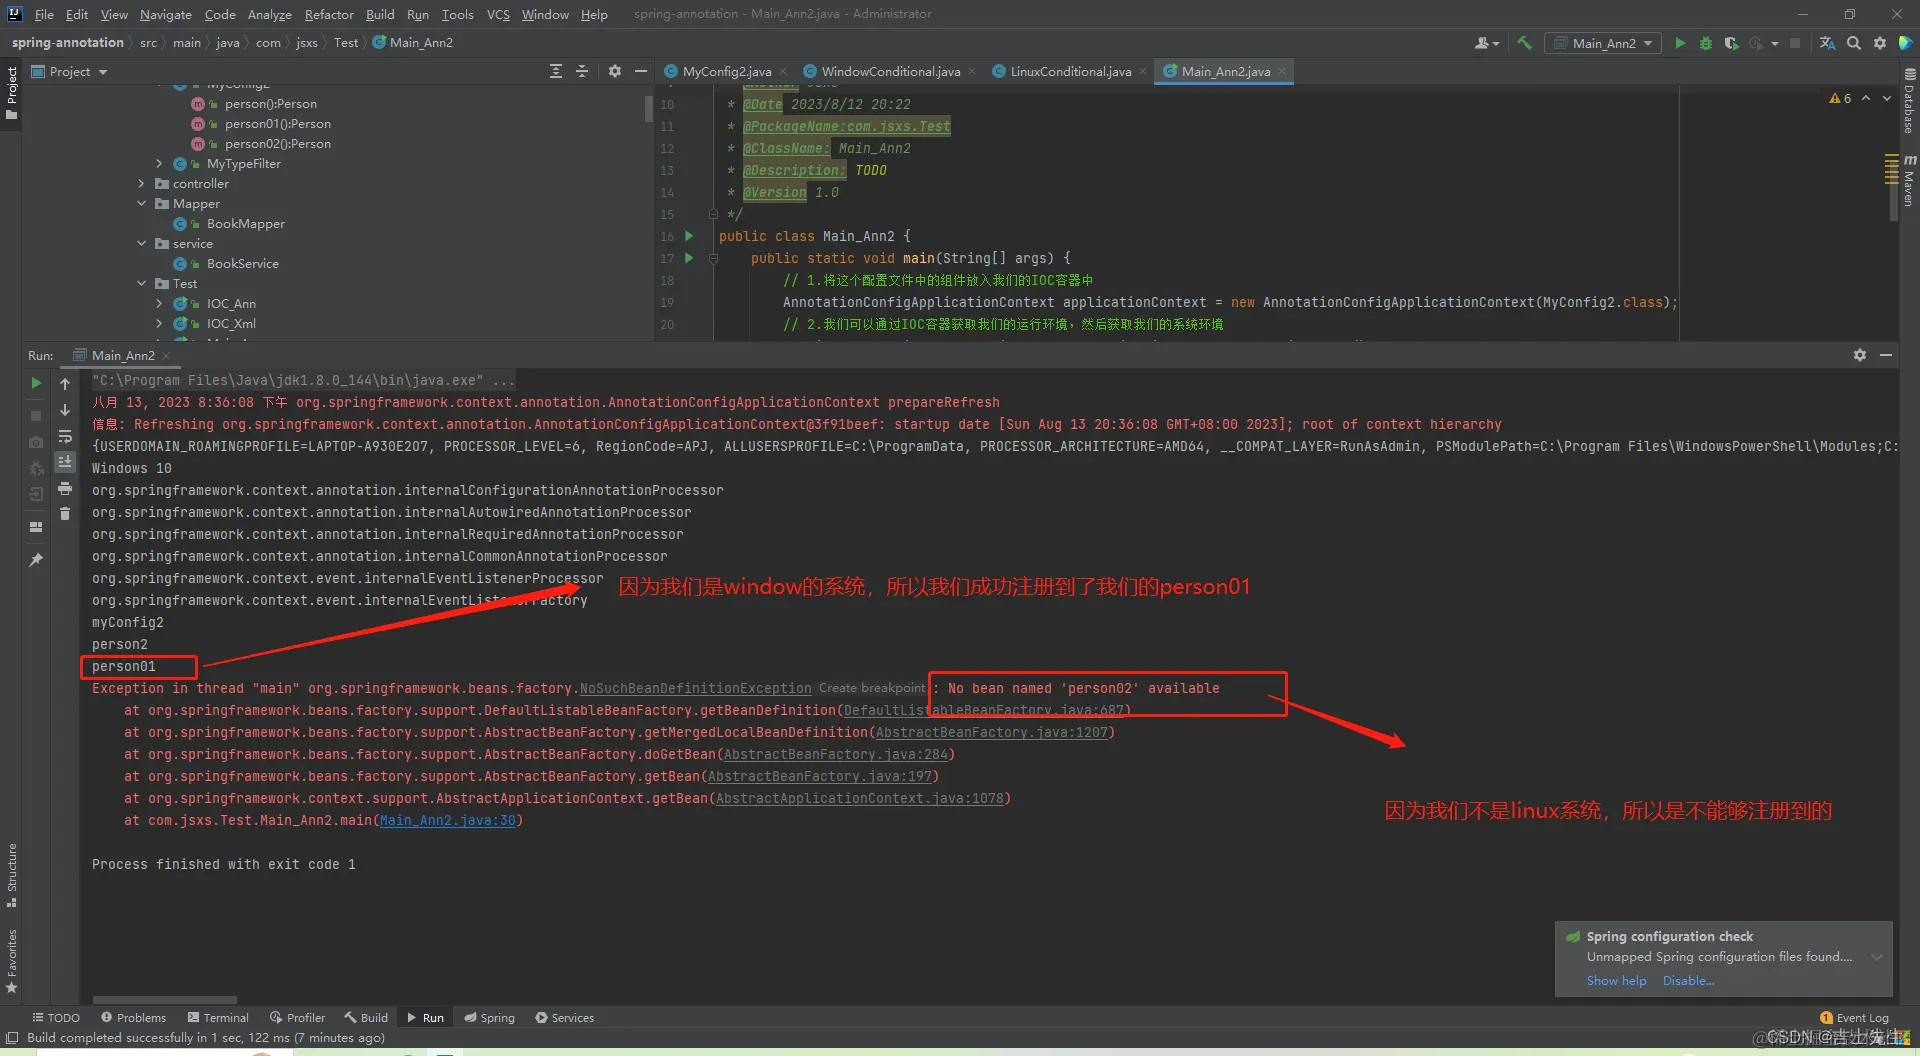The width and height of the screenshot is (1920, 1056).
Task: Toggle the Project tool window sidebar button
Action: point(12,93)
